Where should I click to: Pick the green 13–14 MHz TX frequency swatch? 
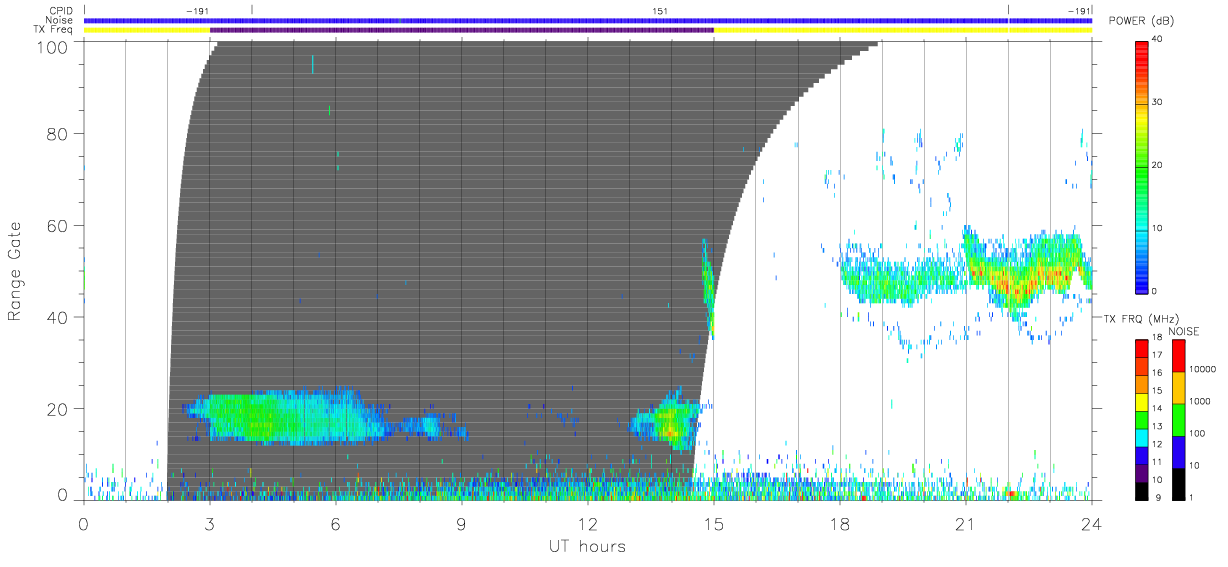pyautogui.click(x=1141, y=419)
